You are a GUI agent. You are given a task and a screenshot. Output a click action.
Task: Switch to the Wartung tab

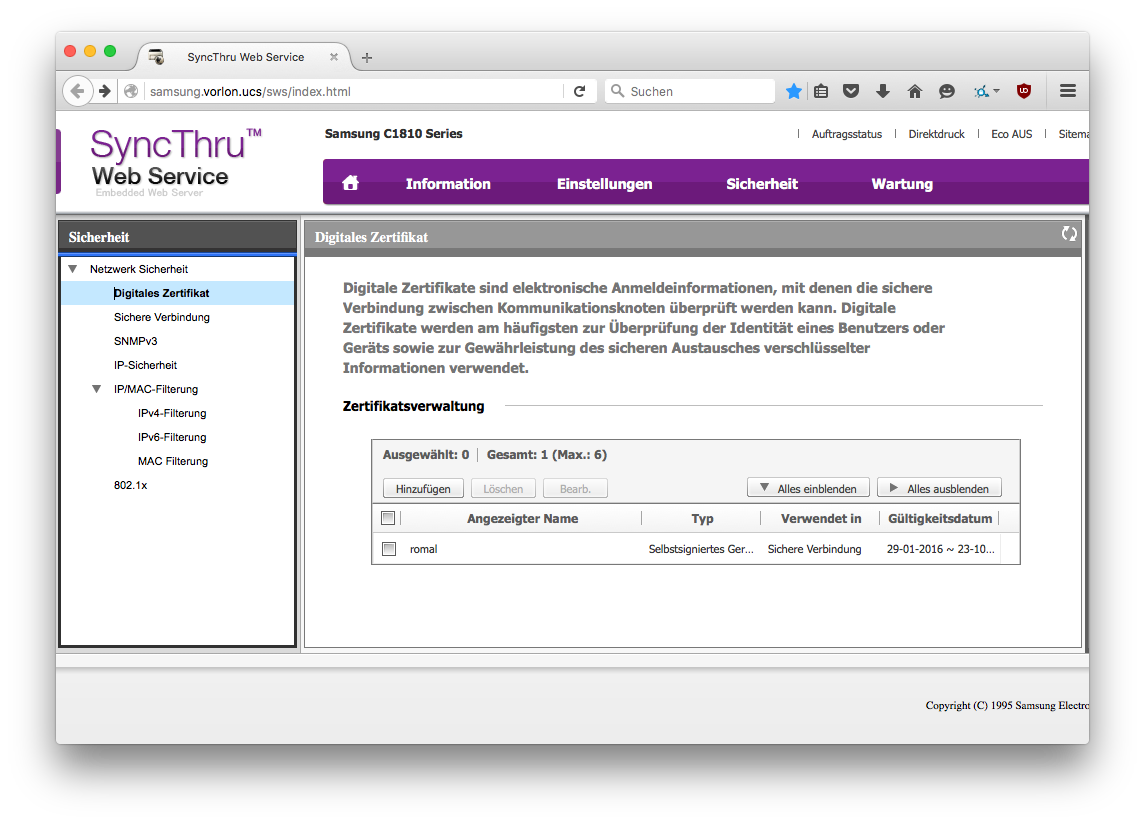tap(901, 184)
